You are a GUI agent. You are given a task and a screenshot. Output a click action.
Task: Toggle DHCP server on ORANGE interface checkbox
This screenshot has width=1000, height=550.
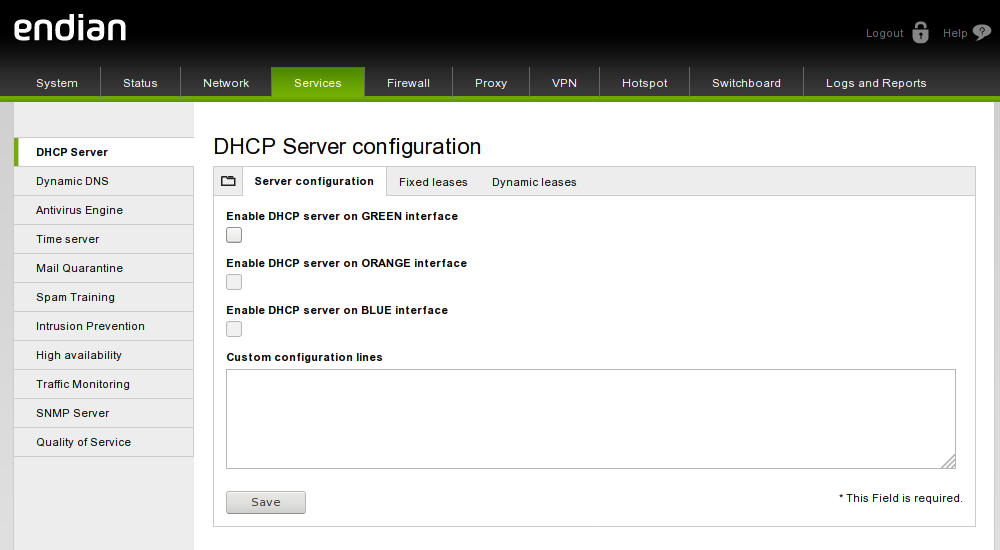click(x=234, y=282)
